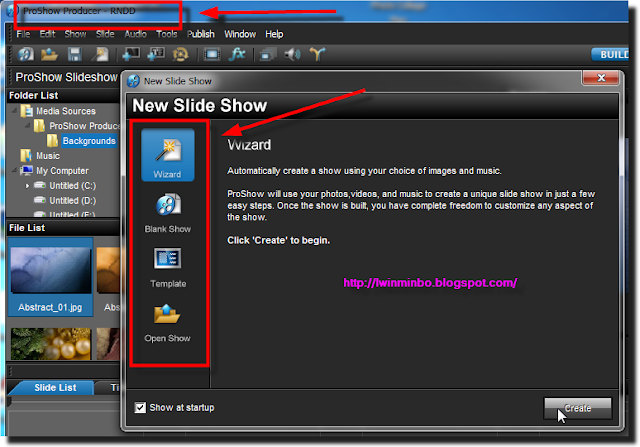Select Media Sources in Folder List
640x447 pixels.
pos(66,111)
